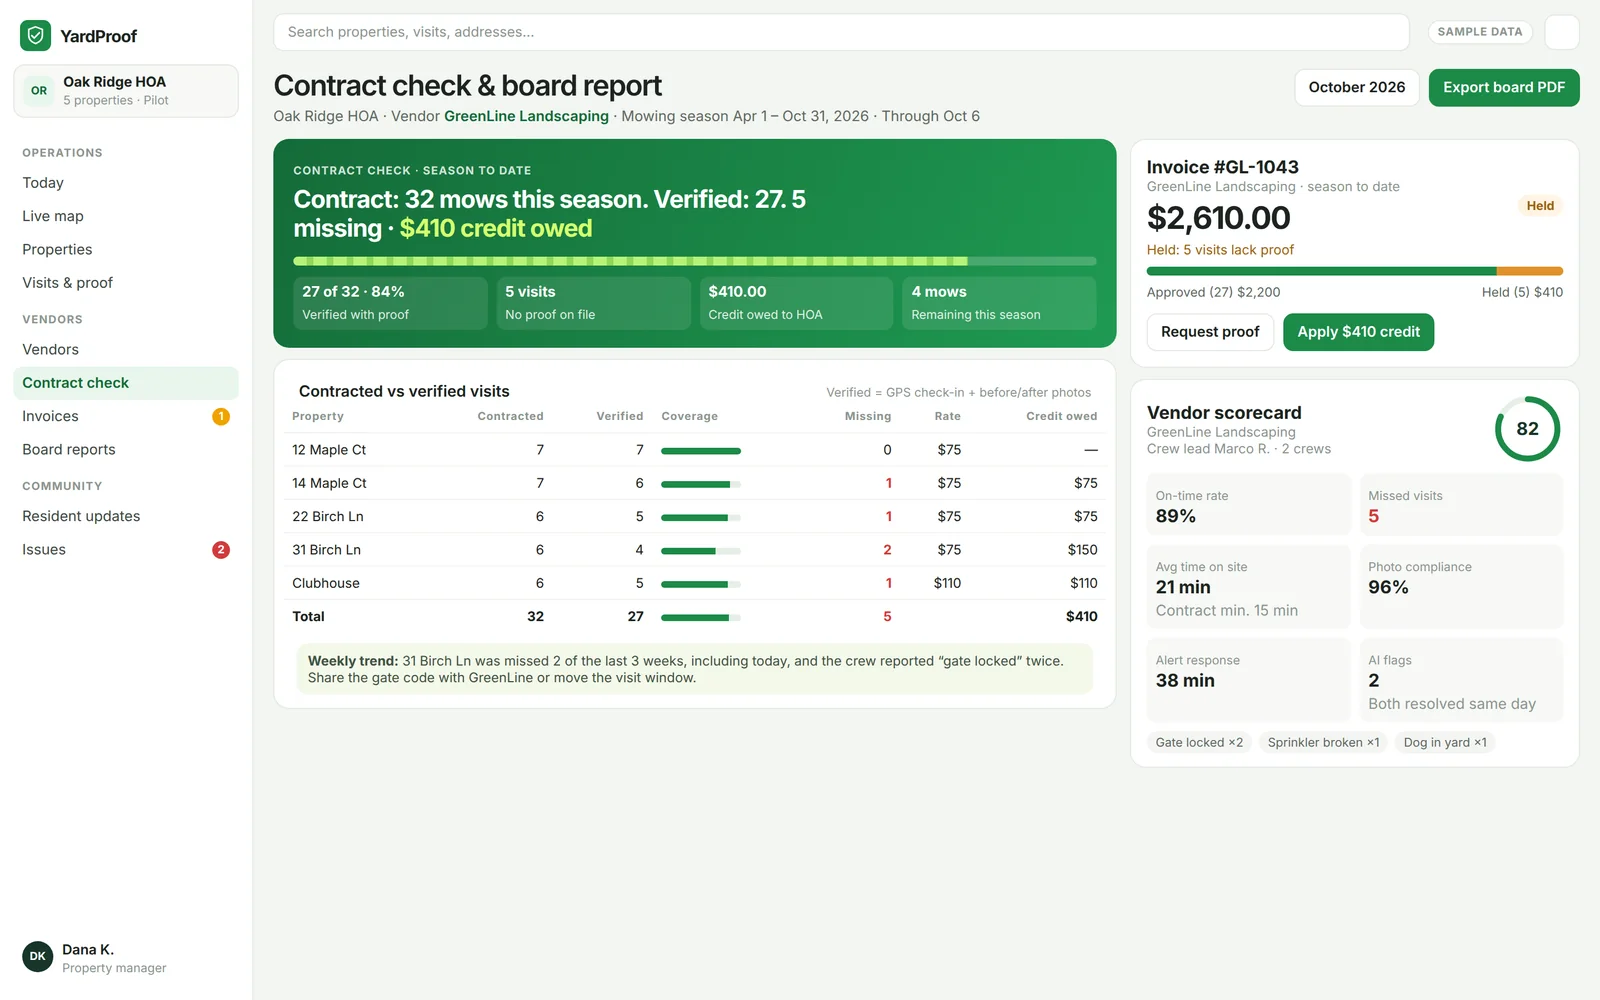The image size is (1600, 1000).
Task: Click the Credit owed column header
Action: tap(1061, 416)
